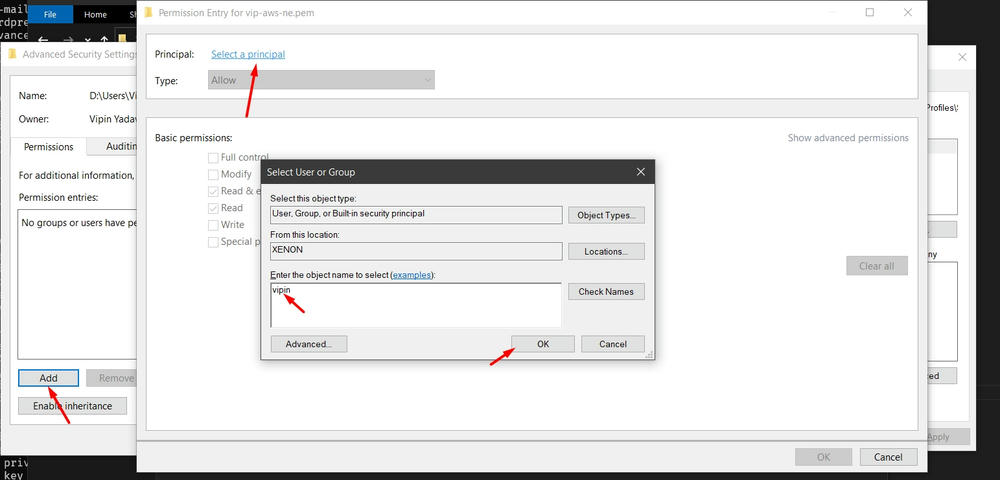This screenshot has height=480, width=1000.
Task: Click the Advanced button in Select User dialog
Action: (x=309, y=344)
